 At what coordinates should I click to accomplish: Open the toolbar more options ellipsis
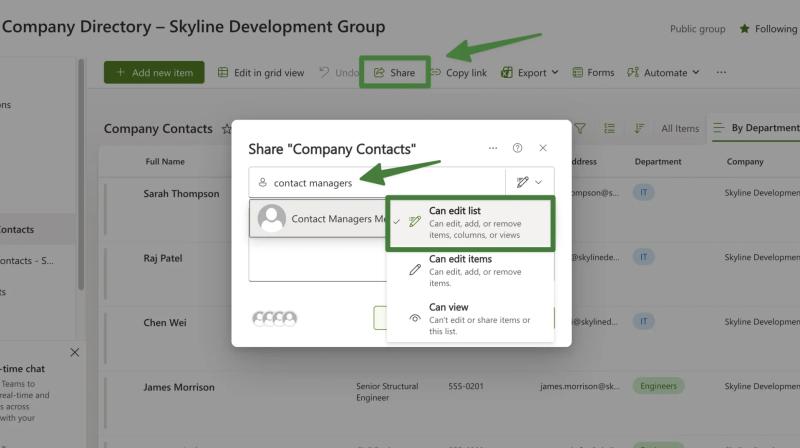tap(721, 72)
